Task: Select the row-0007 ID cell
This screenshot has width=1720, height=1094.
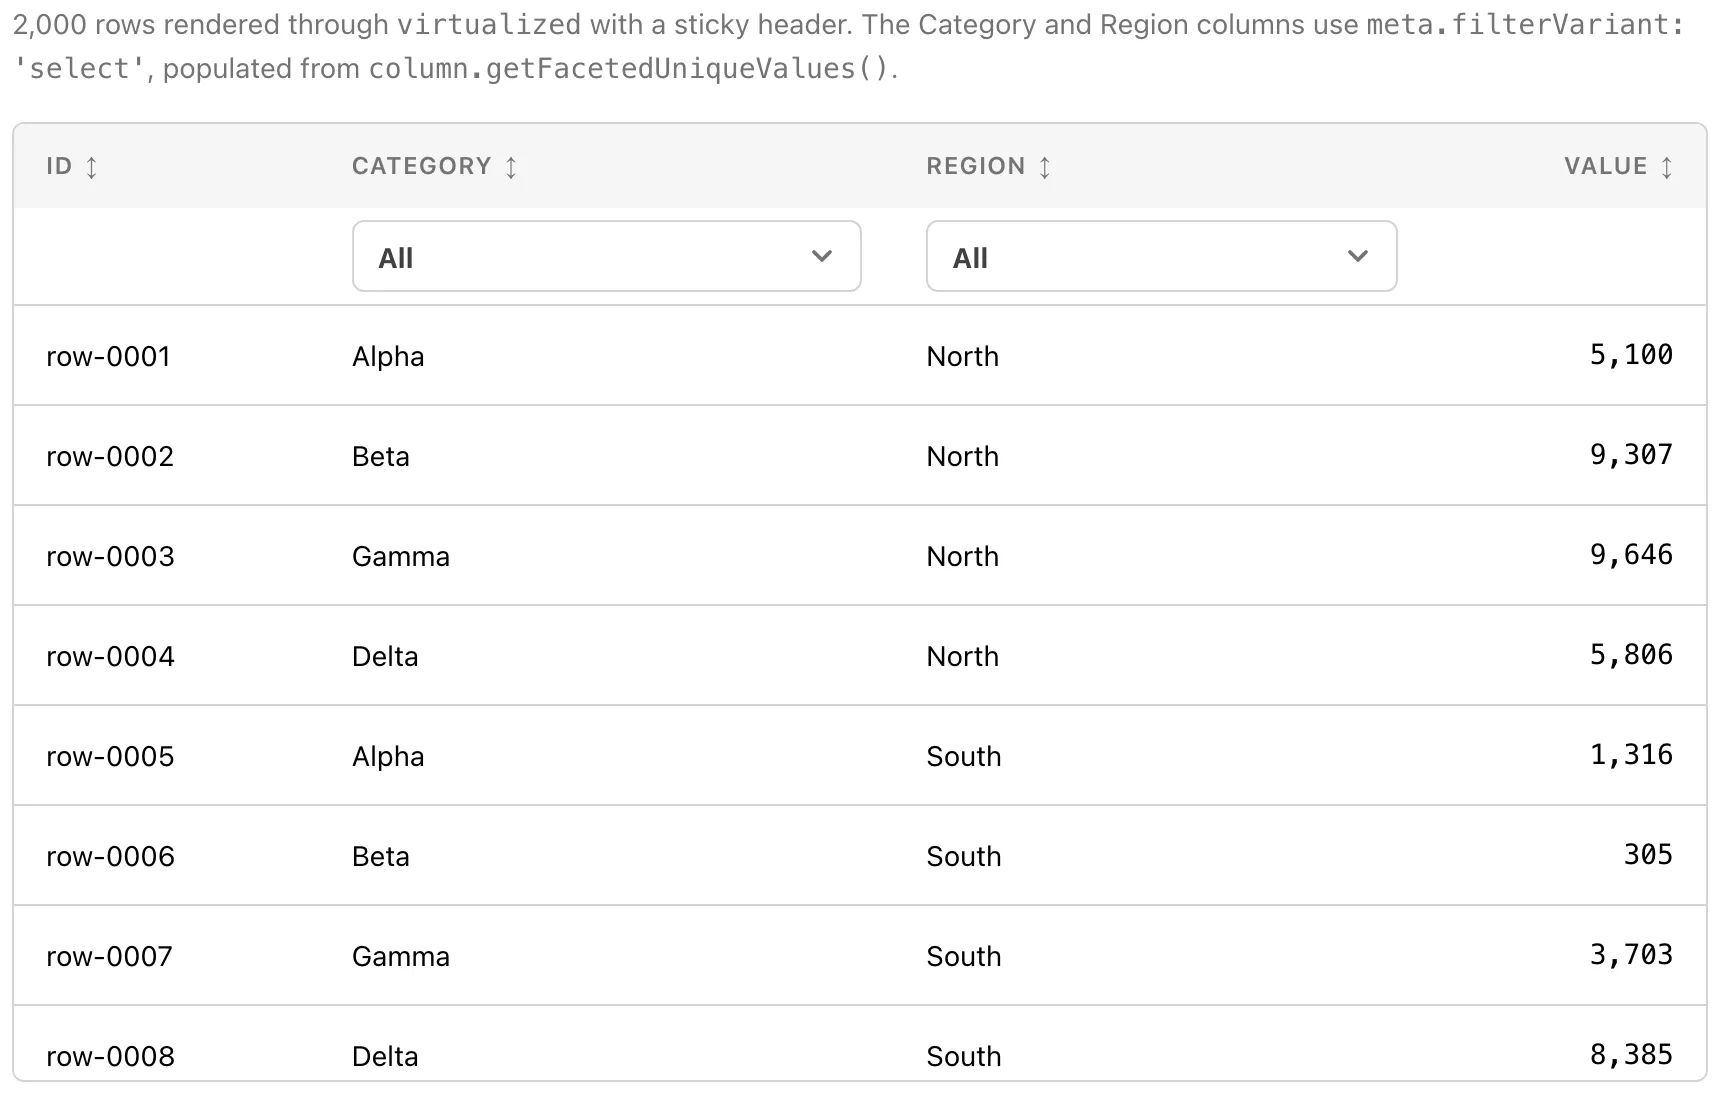Action: click(x=109, y=957)
